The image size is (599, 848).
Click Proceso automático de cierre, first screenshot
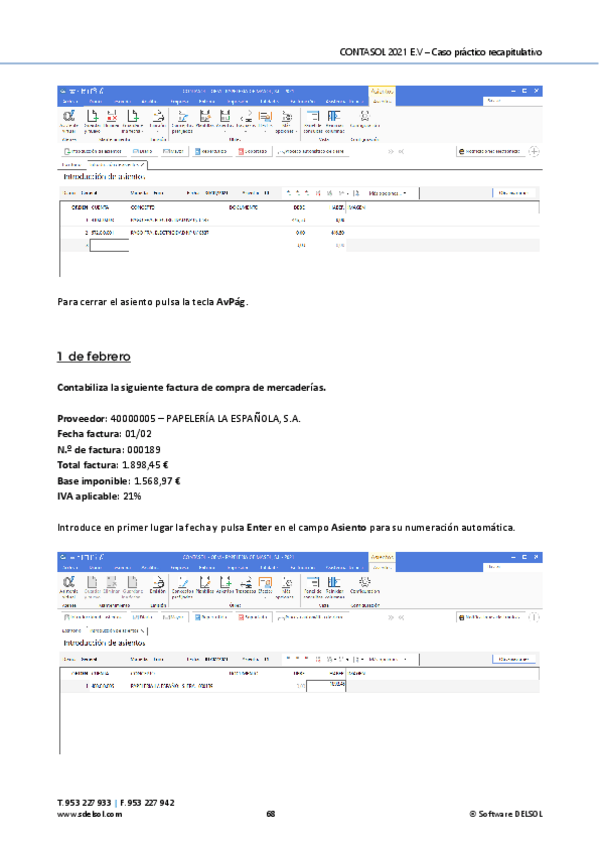pos(312,151)
